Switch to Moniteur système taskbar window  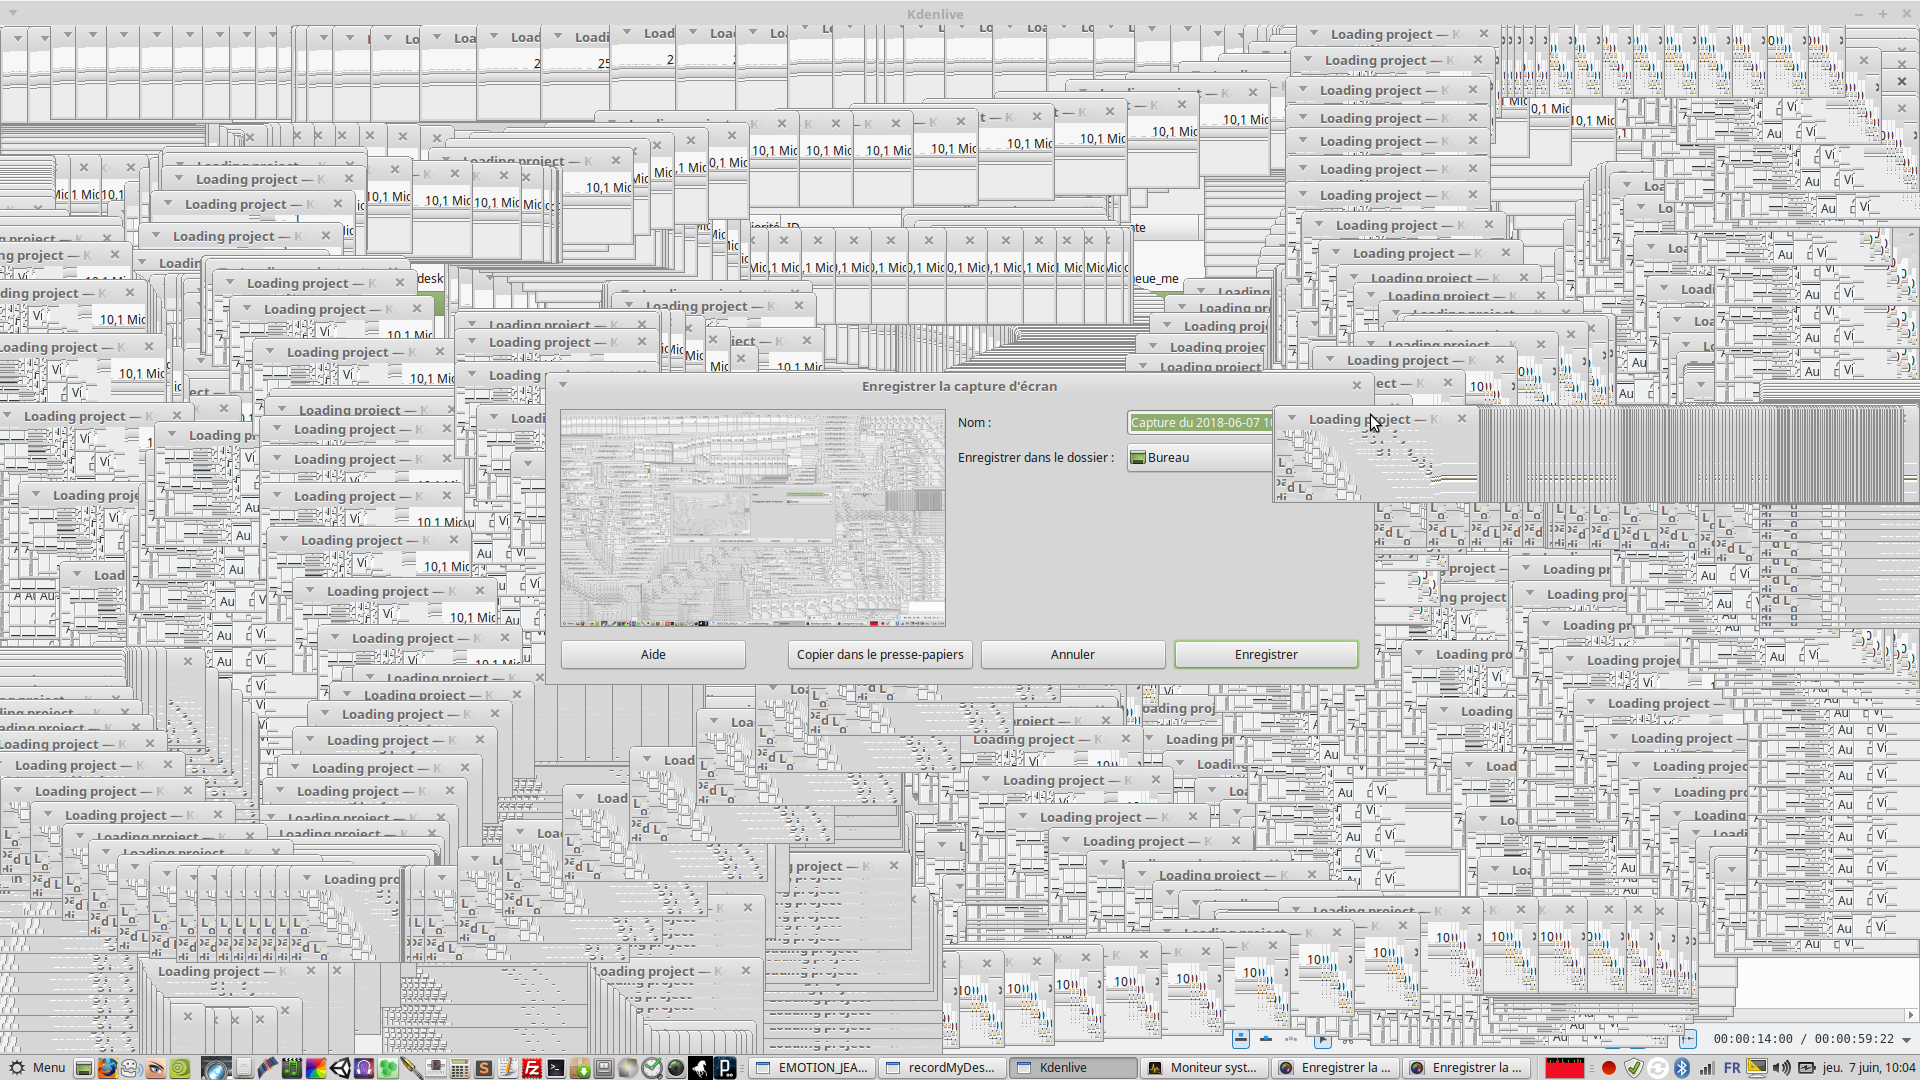click(x=1203, y=1067)
